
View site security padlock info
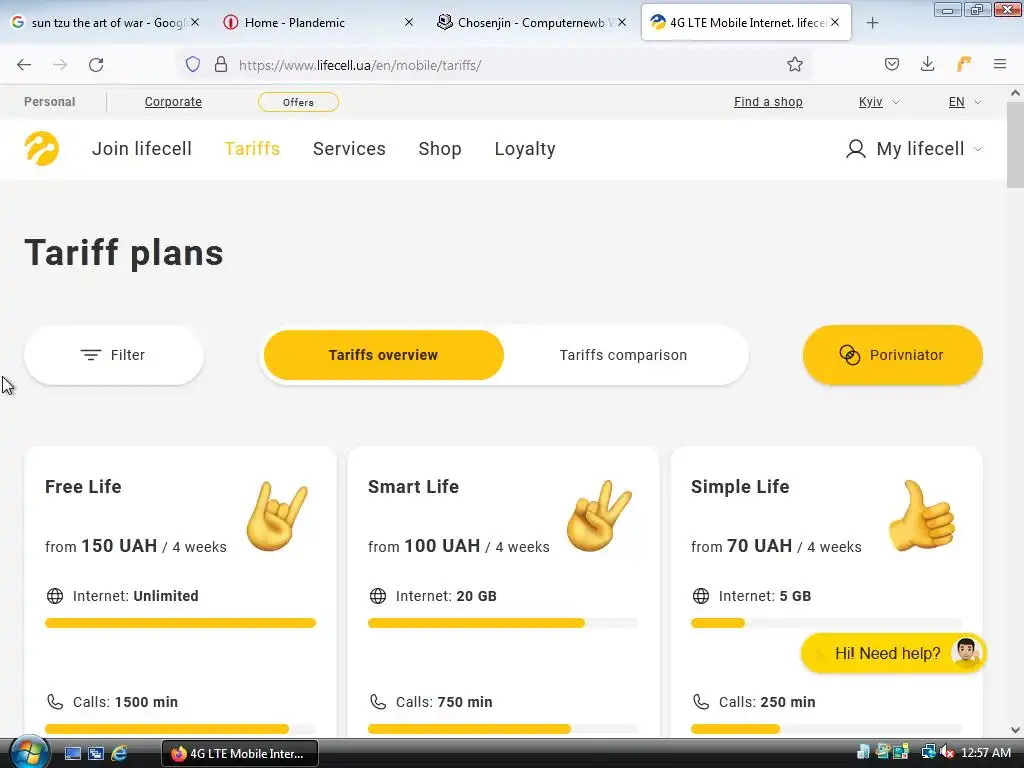coord(221,65)
